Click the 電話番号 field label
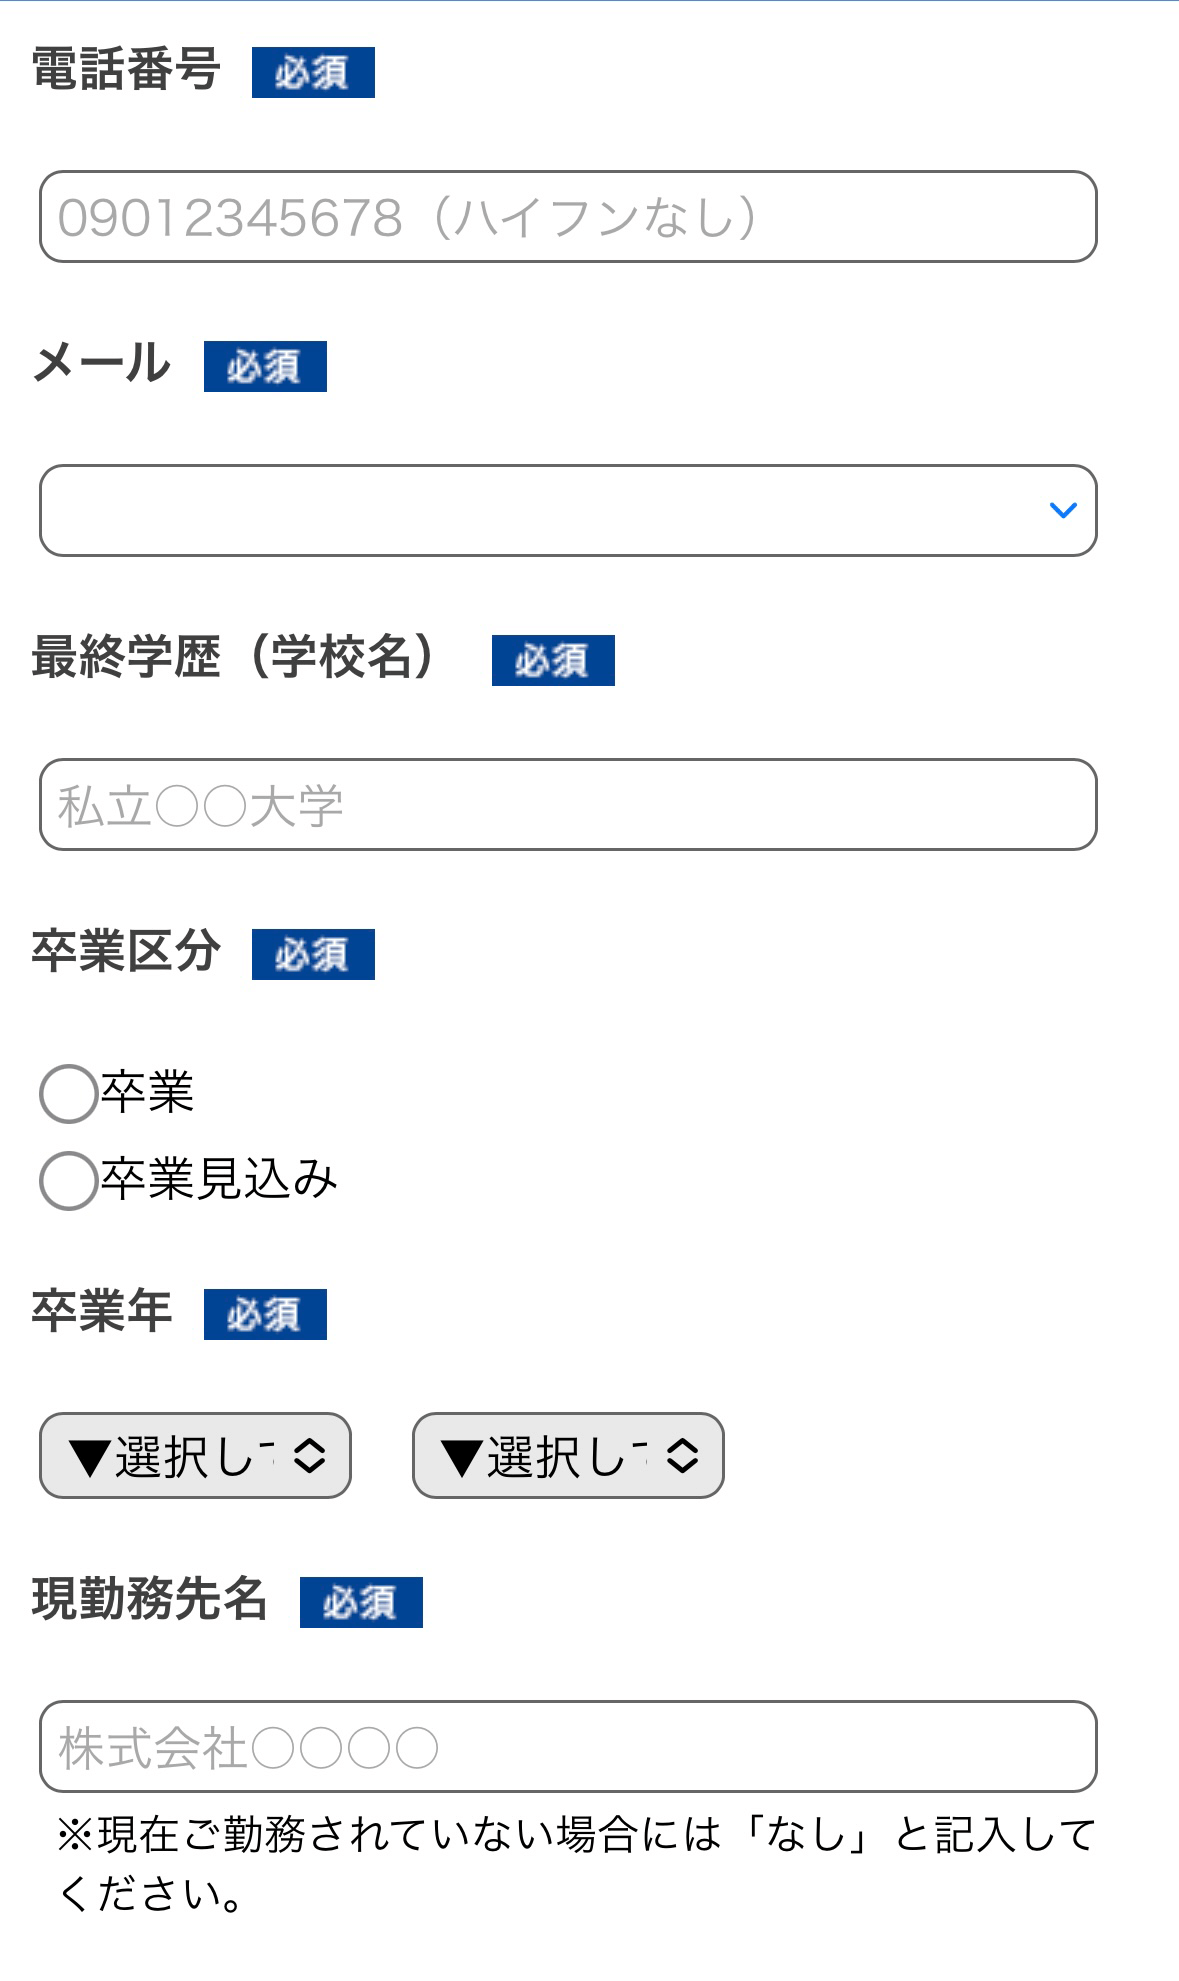This screenshot has height=1981, width=1179. (x=126, y=70)
